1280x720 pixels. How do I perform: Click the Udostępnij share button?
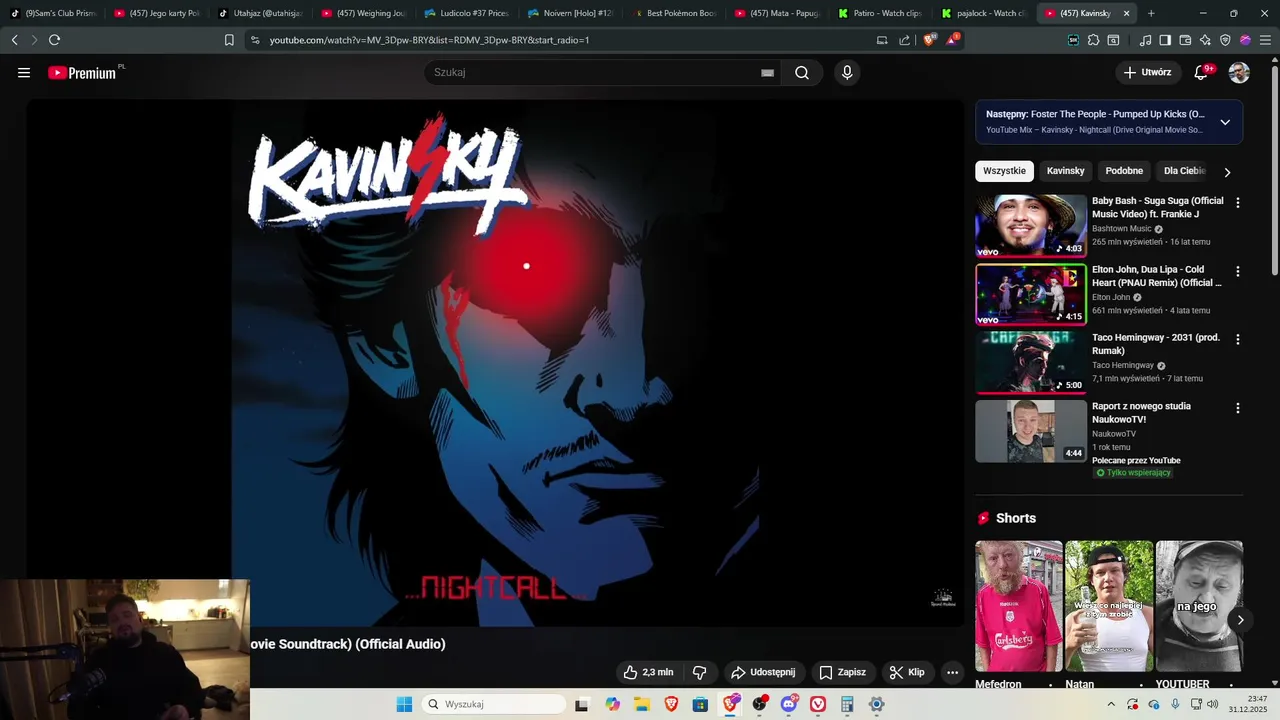point(763,672)
